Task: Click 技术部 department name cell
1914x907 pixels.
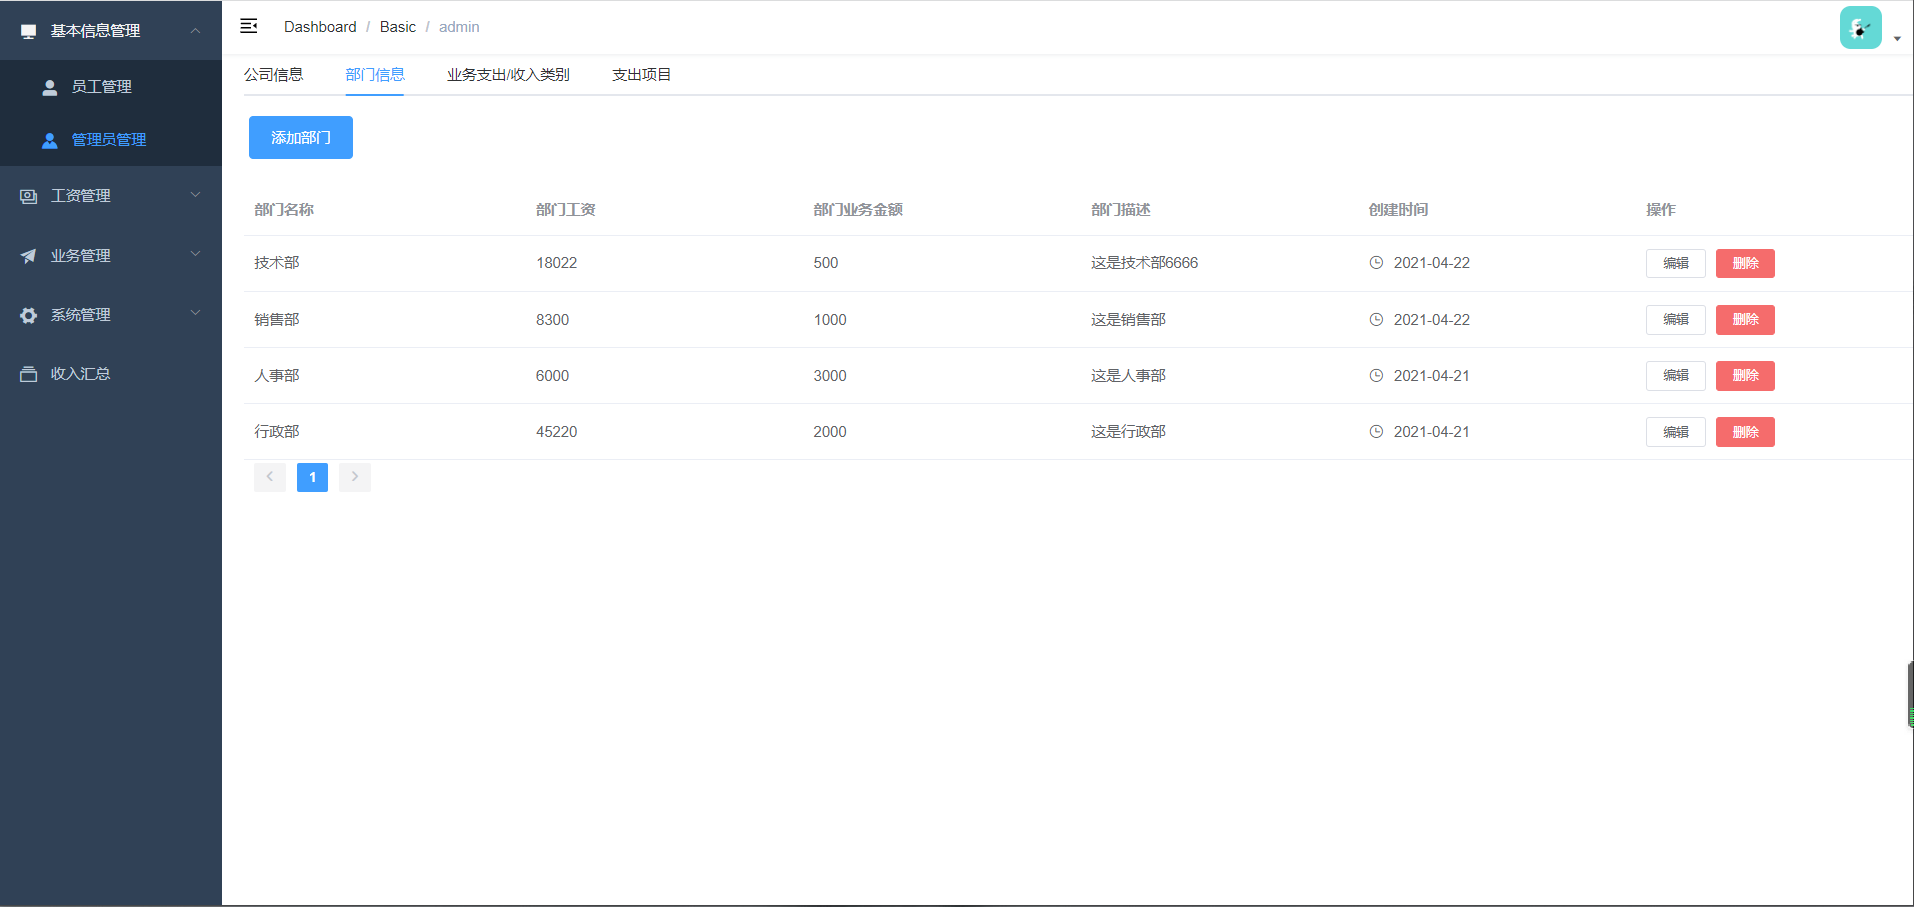Action: point(277,263)
